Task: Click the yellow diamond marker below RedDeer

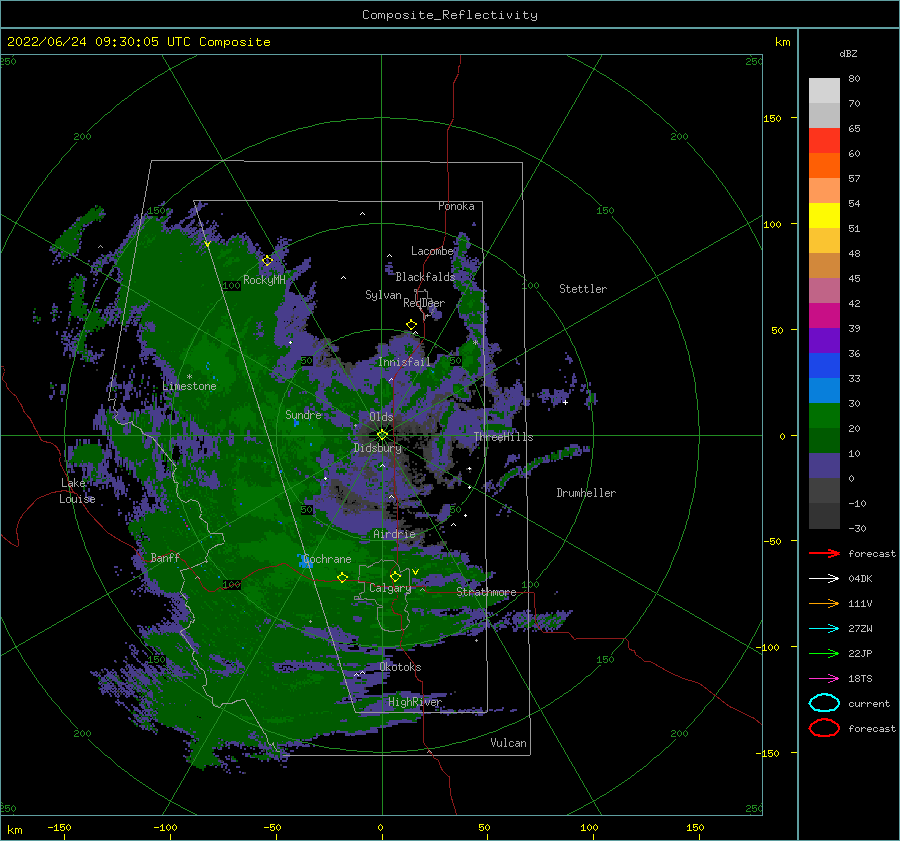Action: click(411, 325)
